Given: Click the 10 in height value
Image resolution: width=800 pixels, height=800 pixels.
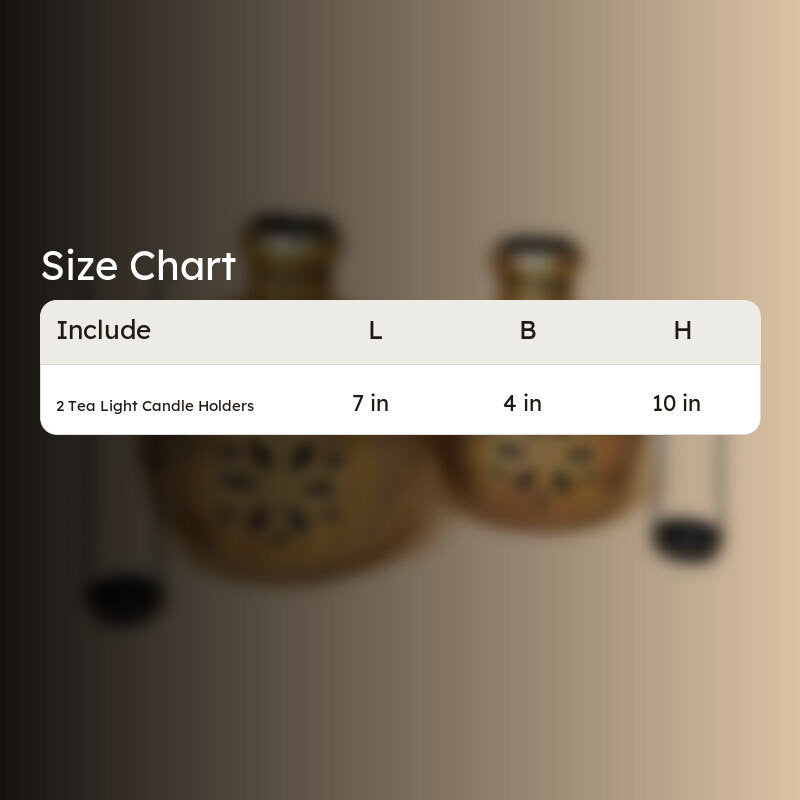Looking at the screenshot, I should 677,403.
